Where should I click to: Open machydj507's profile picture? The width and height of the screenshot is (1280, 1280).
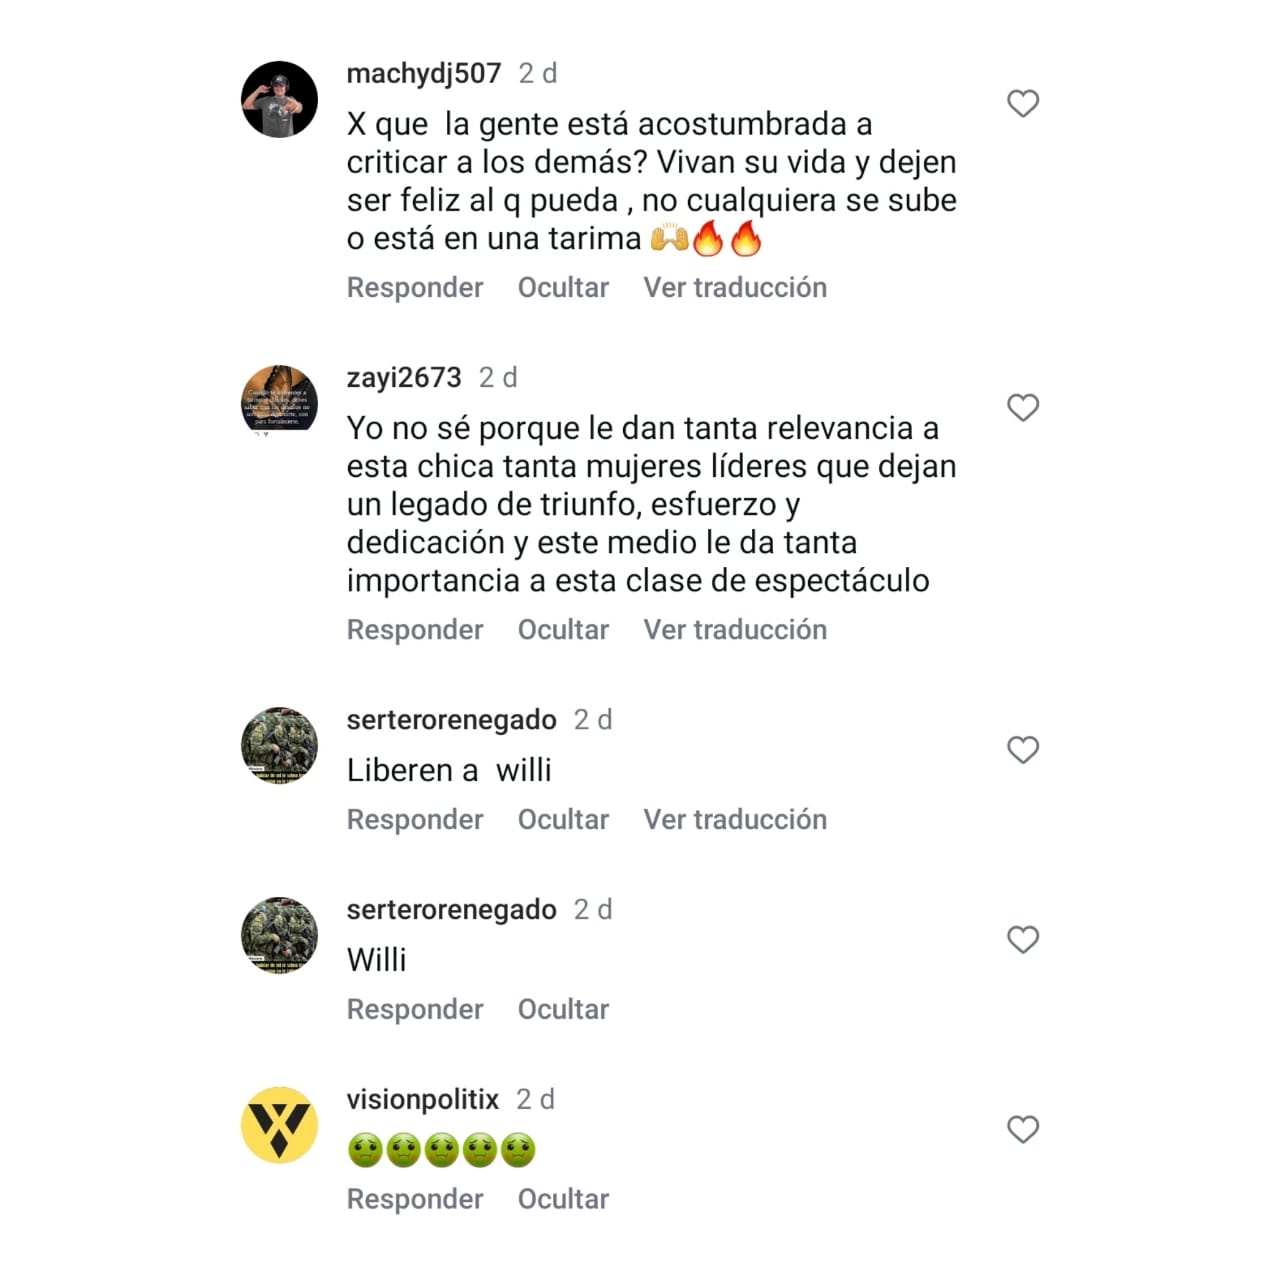(280, 99)
